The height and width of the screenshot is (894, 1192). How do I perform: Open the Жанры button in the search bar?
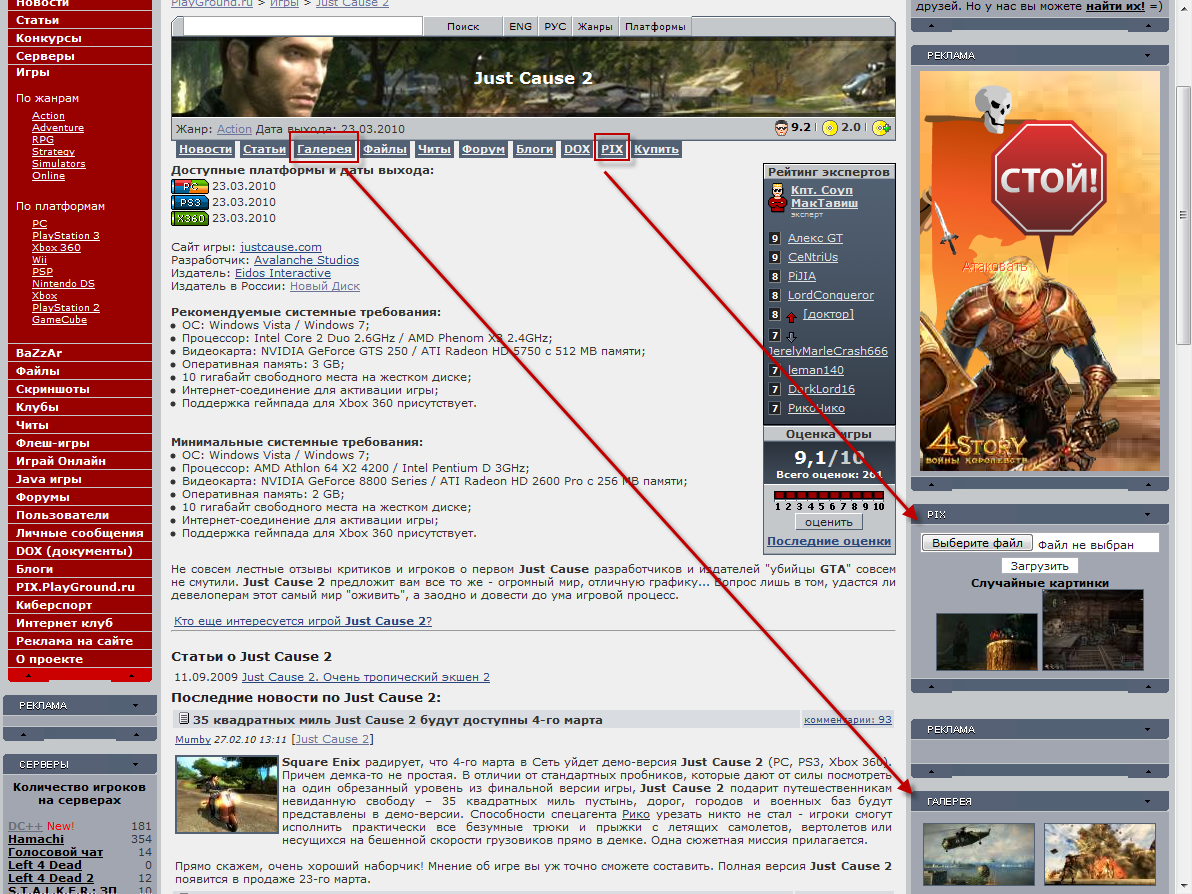point(595,27)
